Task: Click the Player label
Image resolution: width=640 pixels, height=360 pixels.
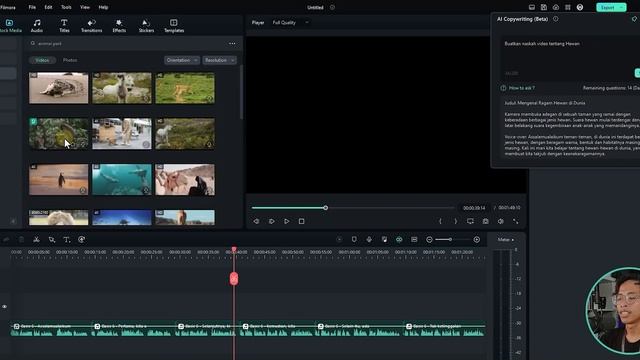Action: [258, 22]
